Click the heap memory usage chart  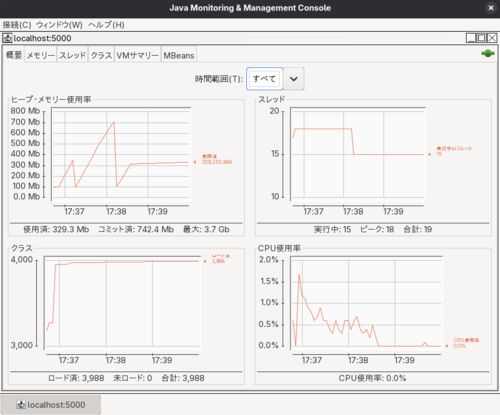coord(121,154)
